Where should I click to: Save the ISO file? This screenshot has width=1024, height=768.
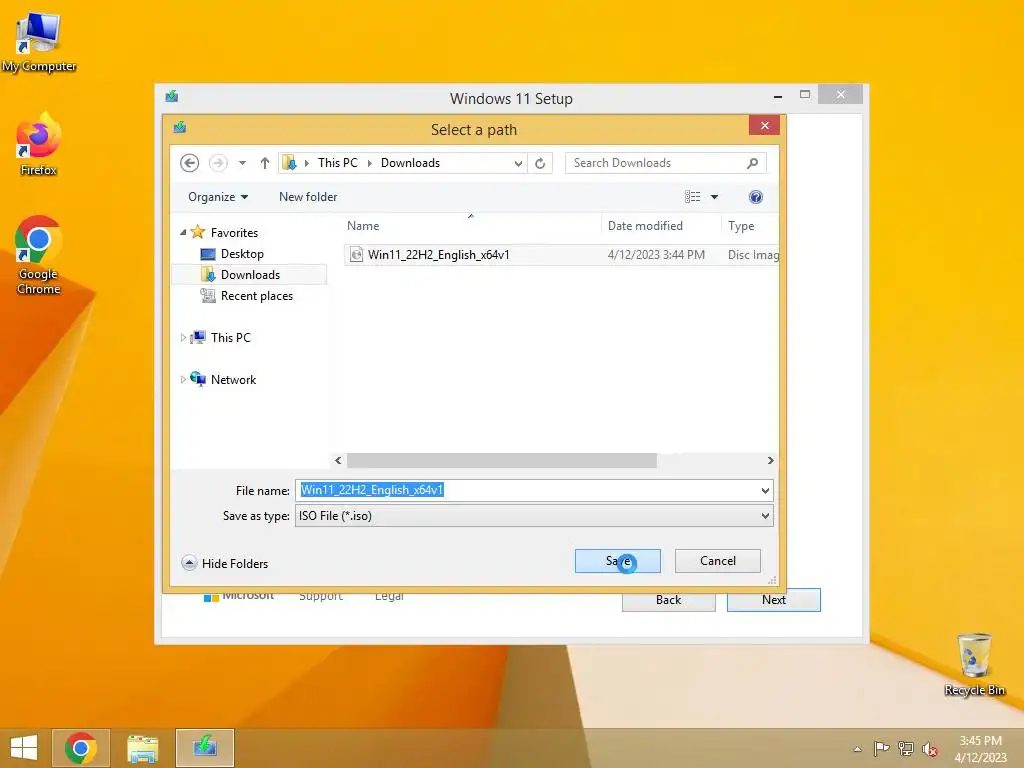pyautogui.click(x=617, y=561)
